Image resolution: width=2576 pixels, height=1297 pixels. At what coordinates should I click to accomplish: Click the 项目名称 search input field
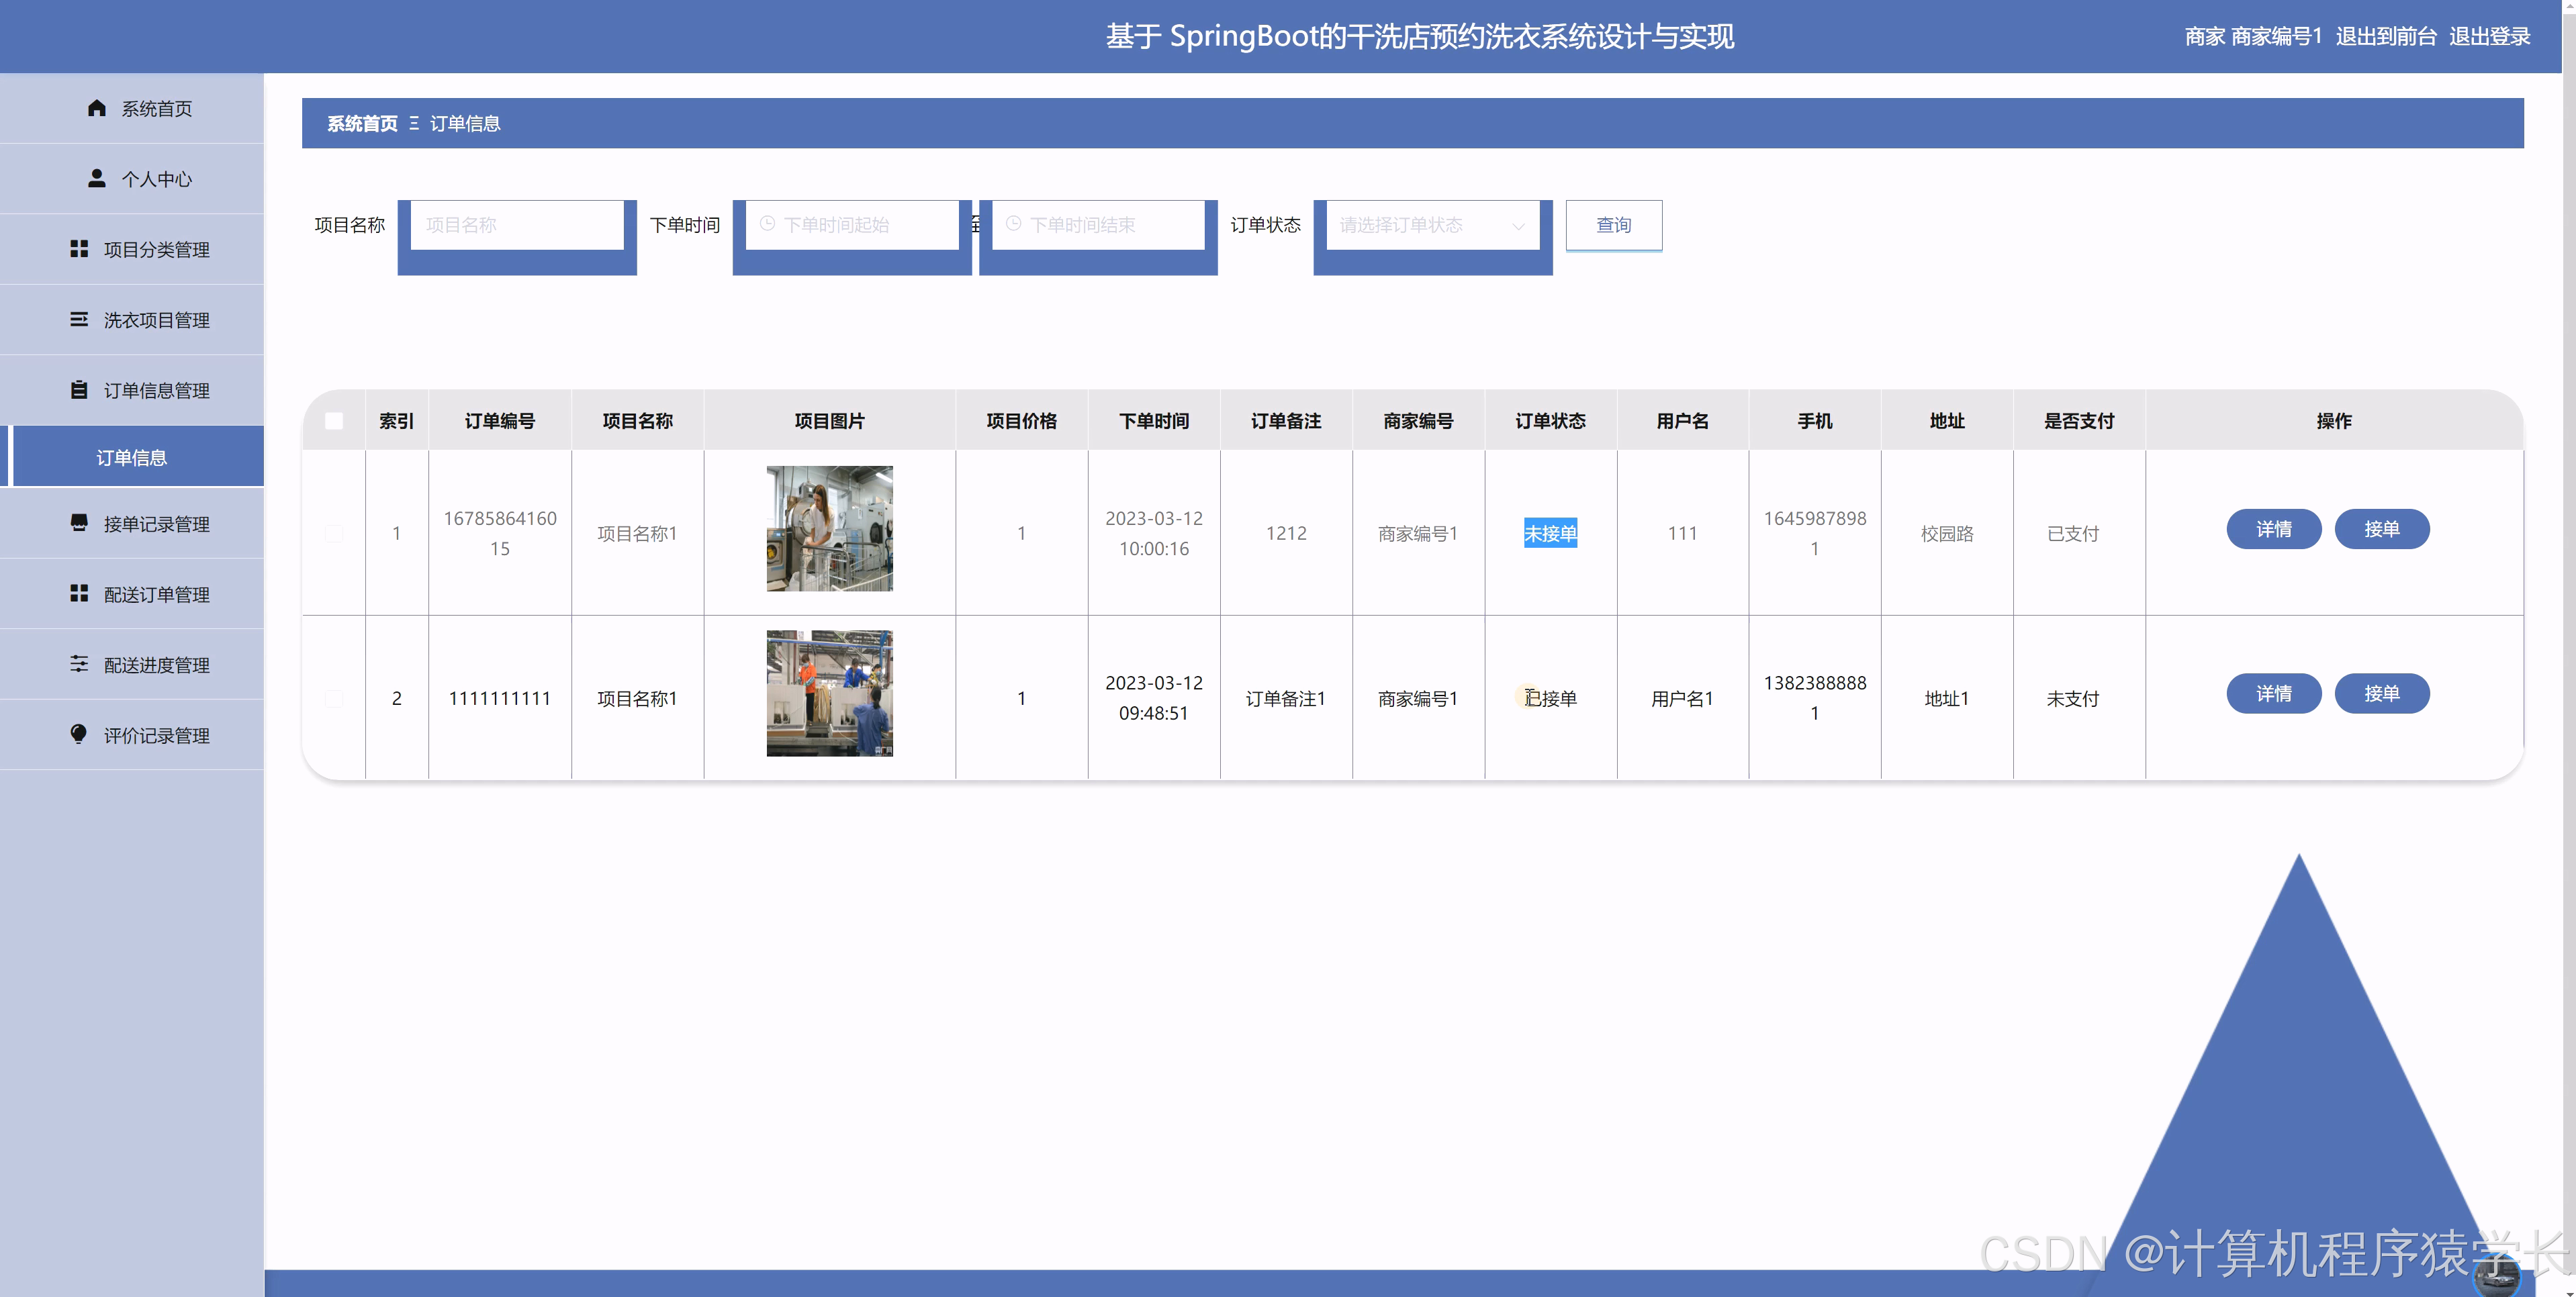click(517, 225)
